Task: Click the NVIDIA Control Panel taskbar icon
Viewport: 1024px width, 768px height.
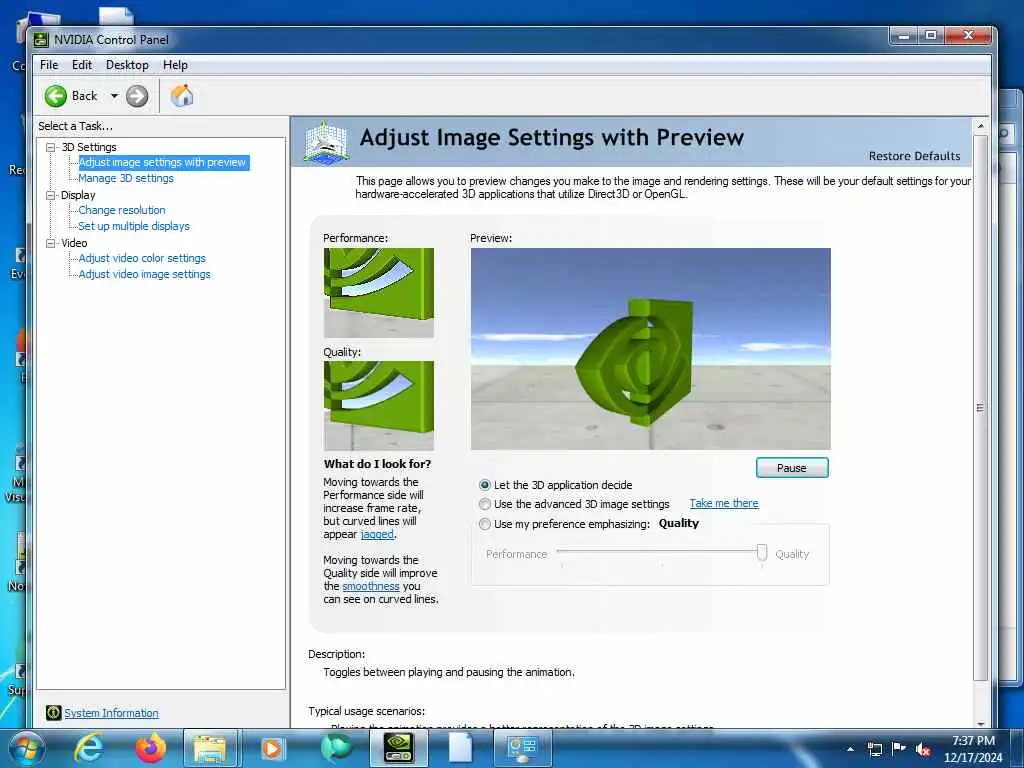Action: (x=398, y=748)
